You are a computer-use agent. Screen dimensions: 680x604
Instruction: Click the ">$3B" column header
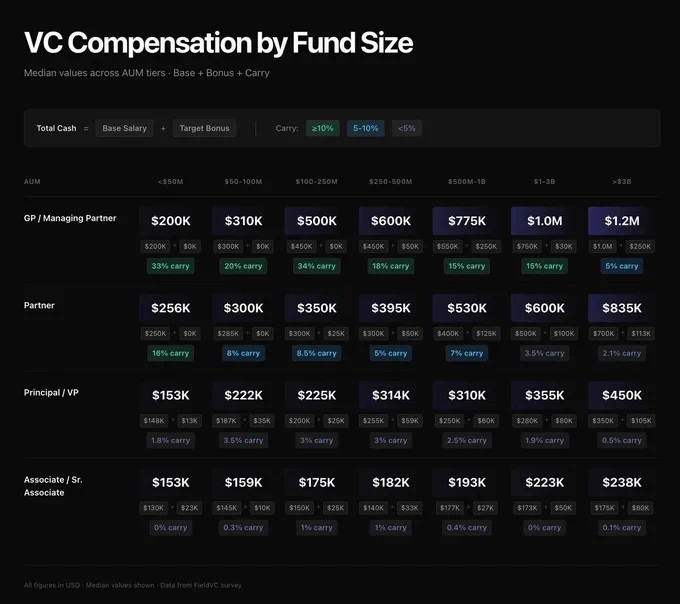[621, 182]
